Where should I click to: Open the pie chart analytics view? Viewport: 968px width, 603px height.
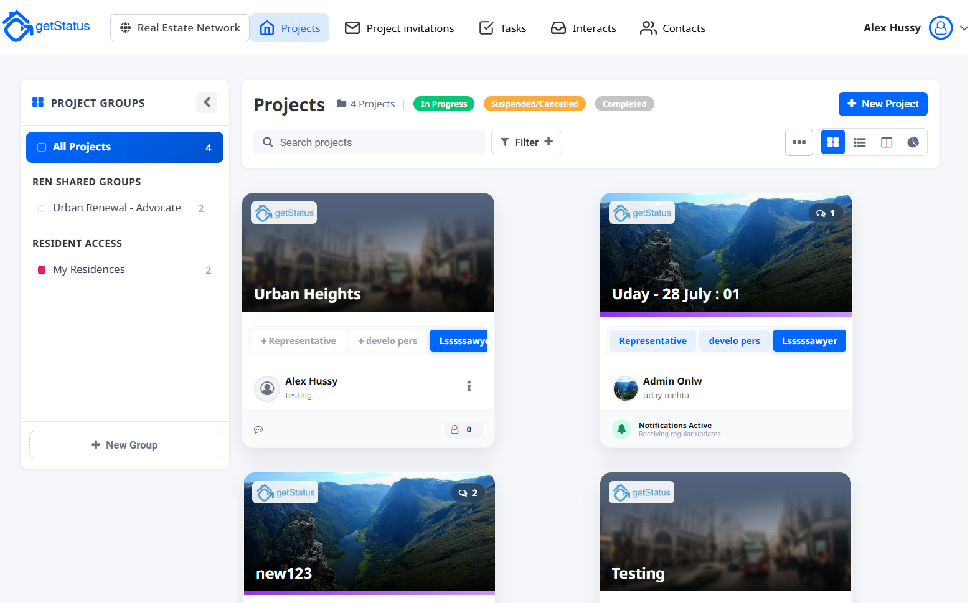click(x=913, y=143)
